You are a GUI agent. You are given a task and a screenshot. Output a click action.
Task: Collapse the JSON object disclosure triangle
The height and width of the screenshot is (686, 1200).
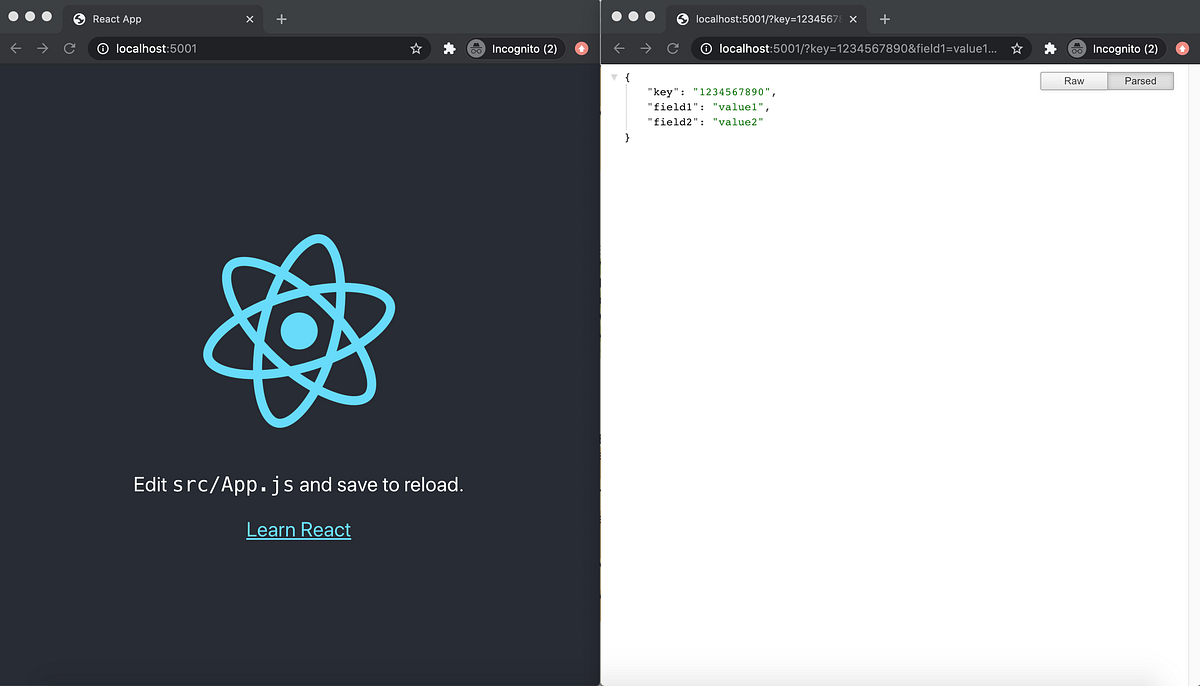[614, 75]
